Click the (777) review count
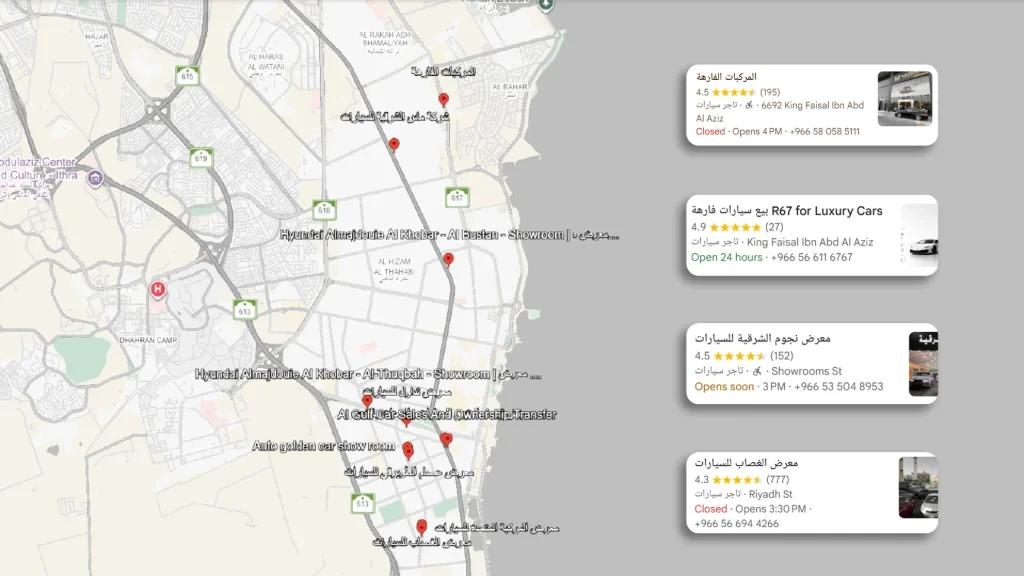 point(777,479)
